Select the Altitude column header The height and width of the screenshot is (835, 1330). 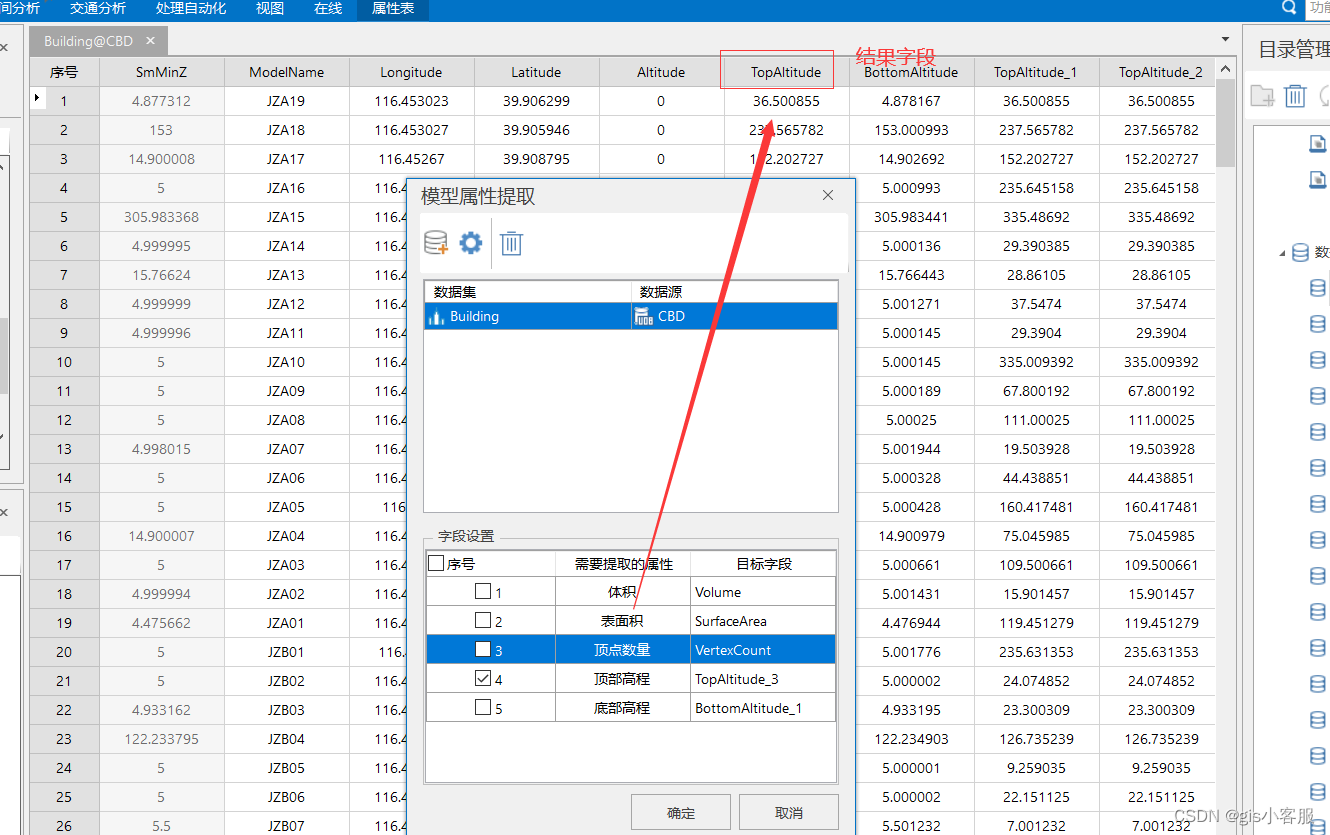[x=661, y=72]
